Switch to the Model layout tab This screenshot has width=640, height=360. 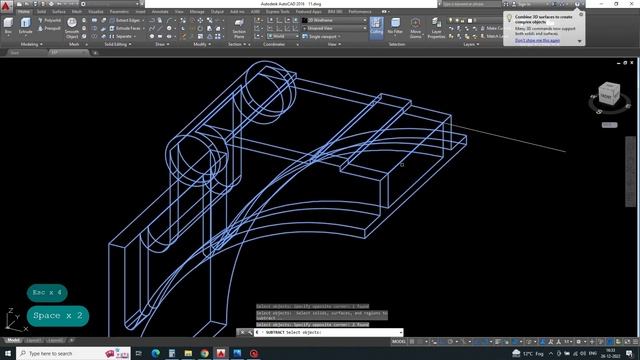(x=13, y=340)
